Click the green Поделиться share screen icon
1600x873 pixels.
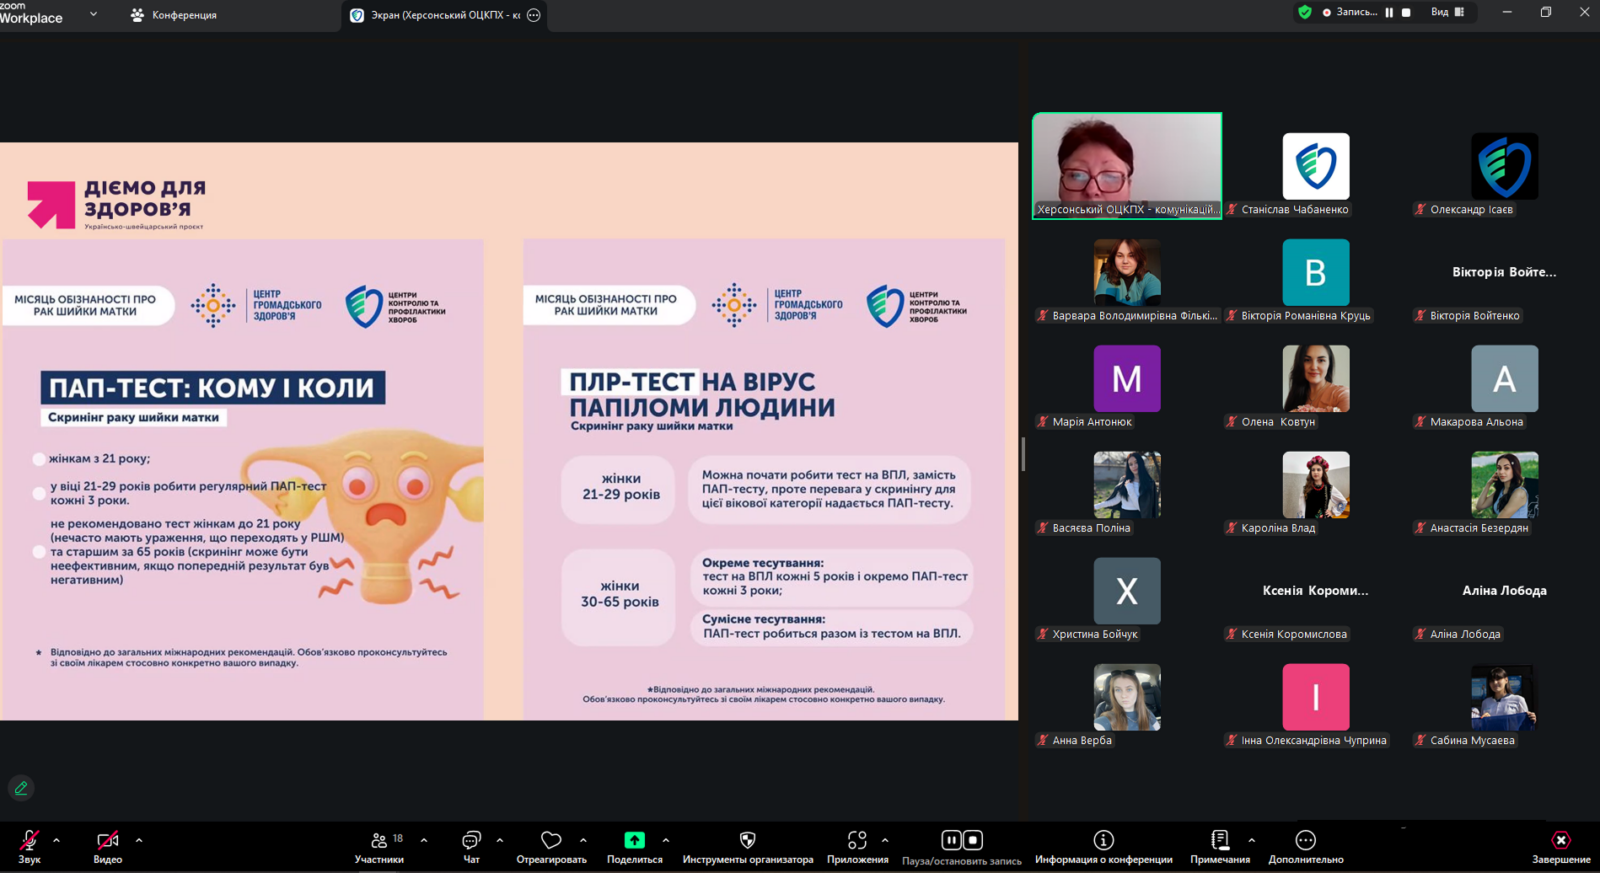[634, 841]
